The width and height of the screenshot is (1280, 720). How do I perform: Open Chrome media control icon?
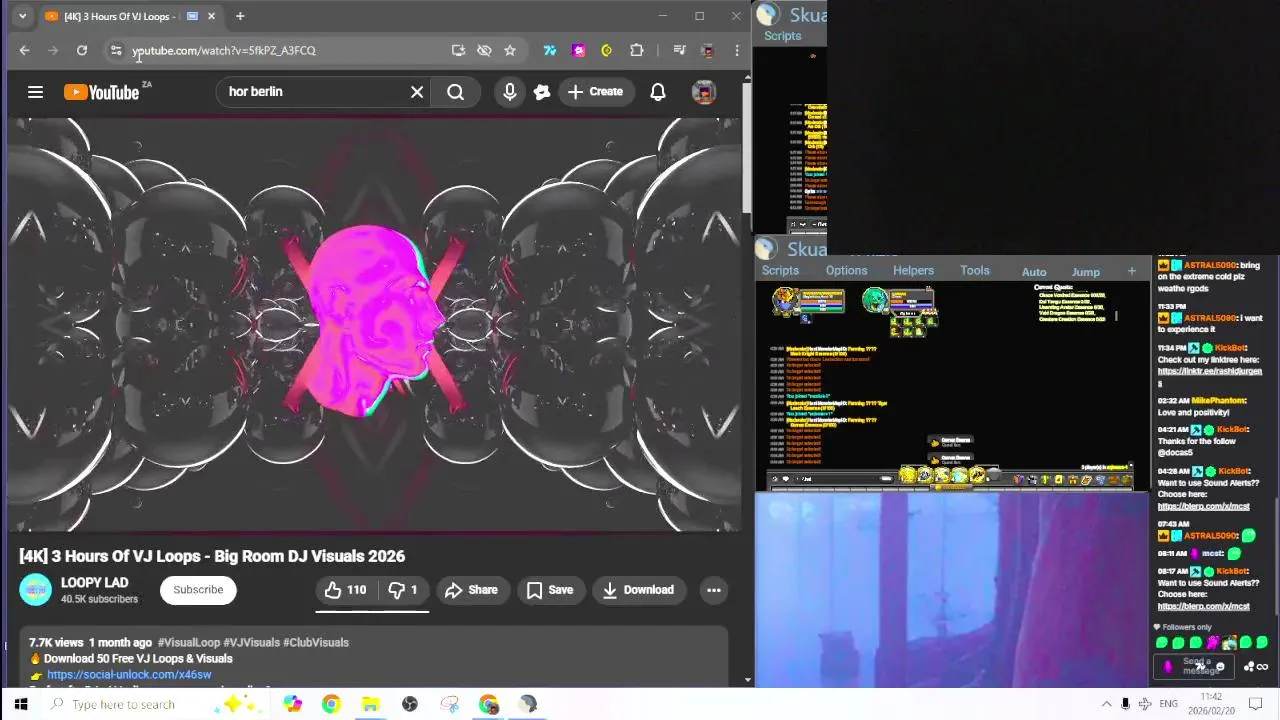[679, 50]
